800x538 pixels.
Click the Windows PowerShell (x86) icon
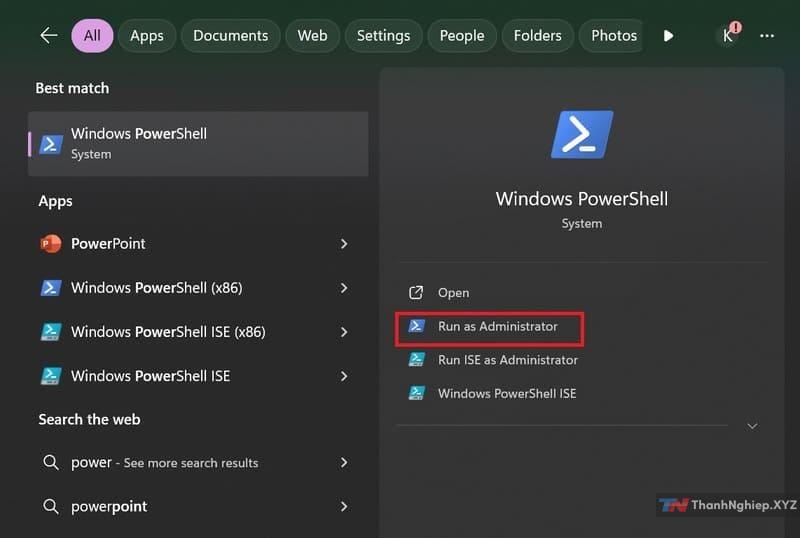51,288
